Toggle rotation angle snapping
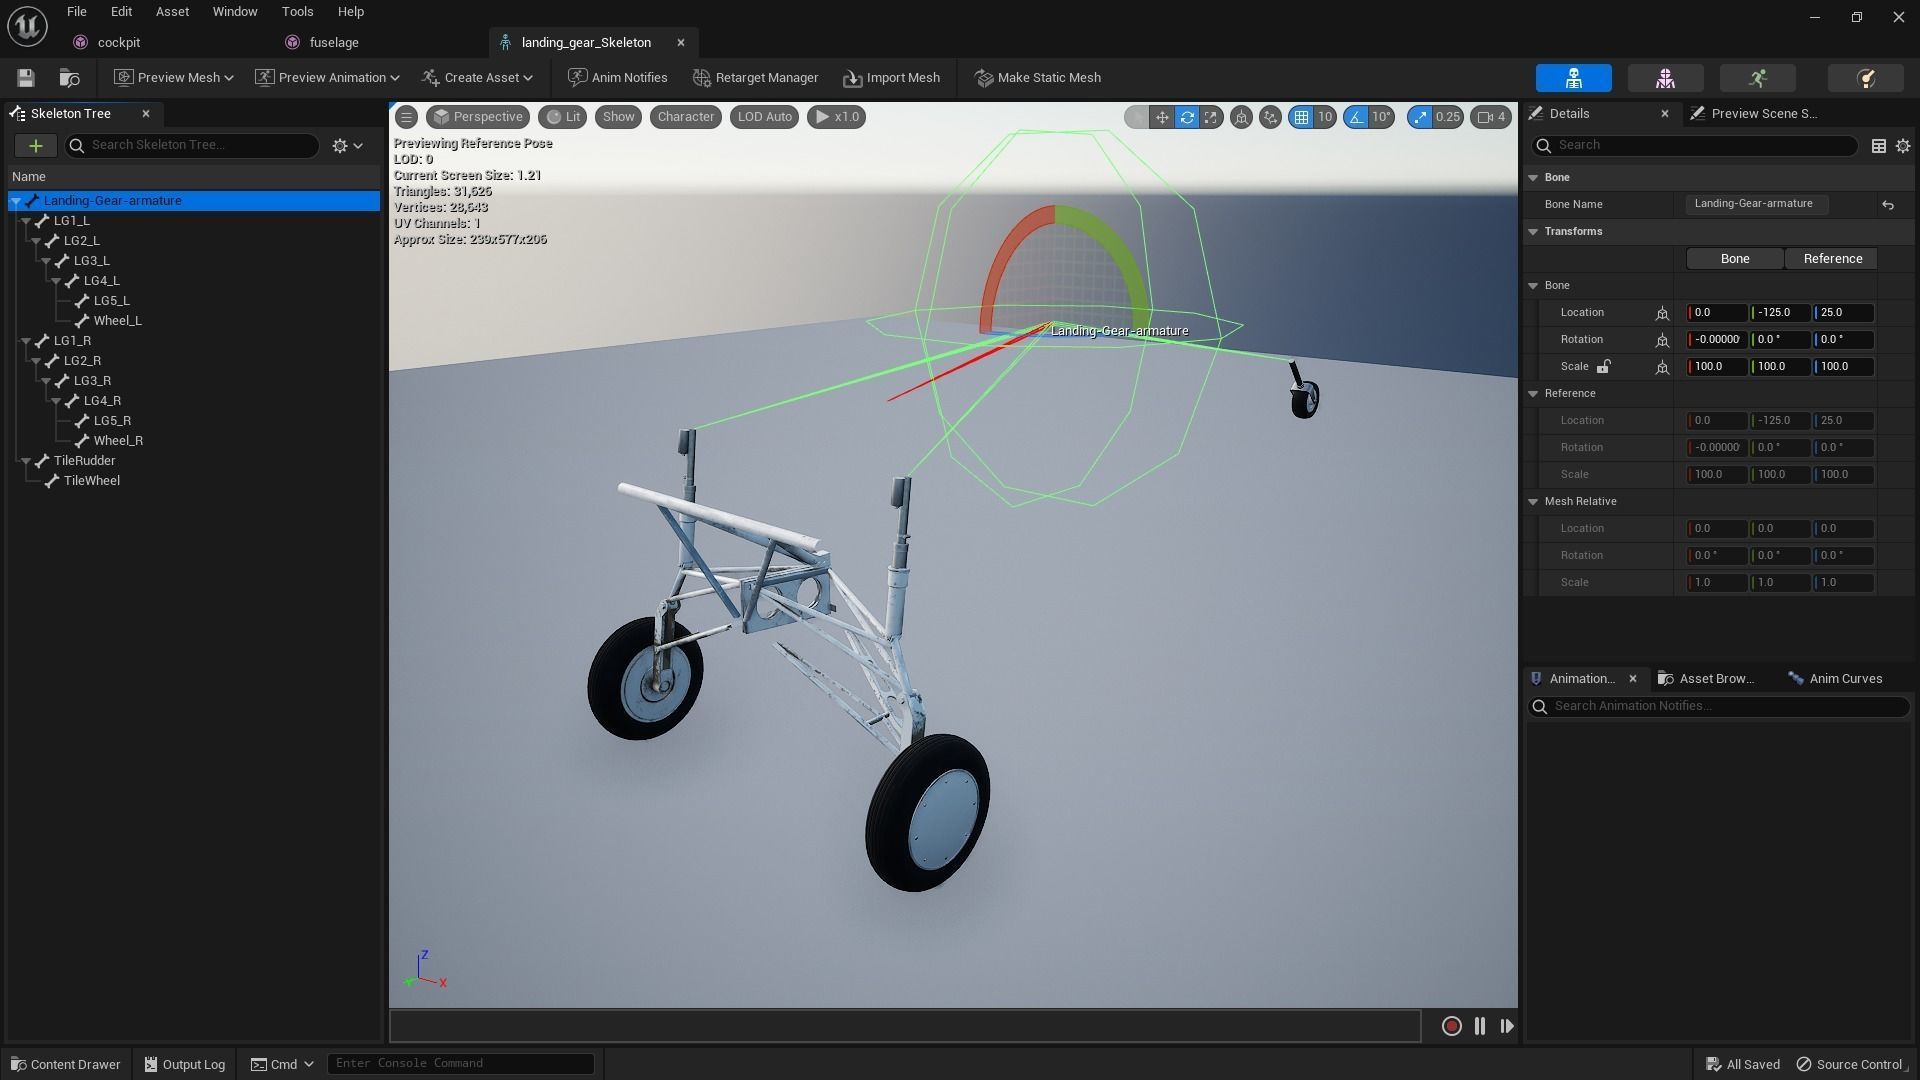The height and width of the screenshot is (1080, 1920). 1356,117
